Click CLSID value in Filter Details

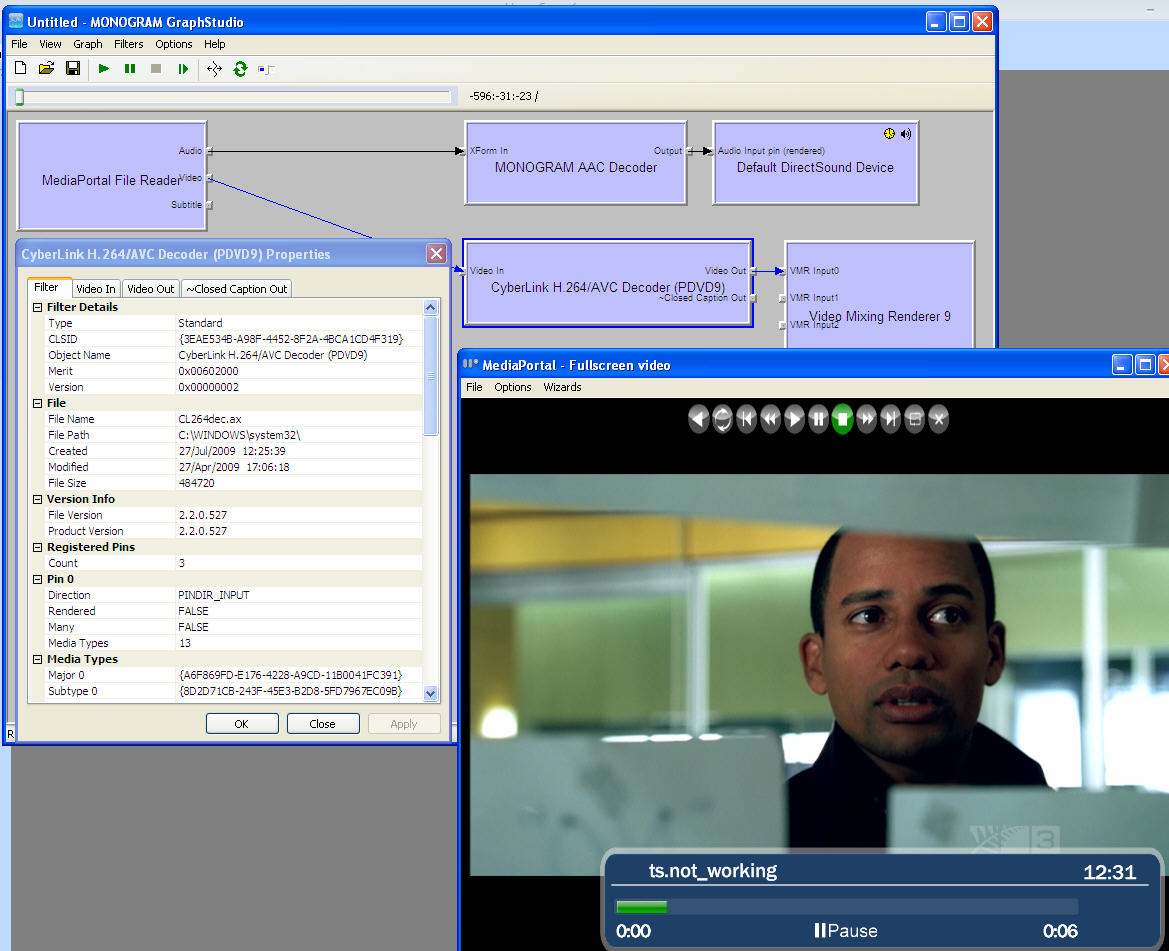tap(290, 339)
